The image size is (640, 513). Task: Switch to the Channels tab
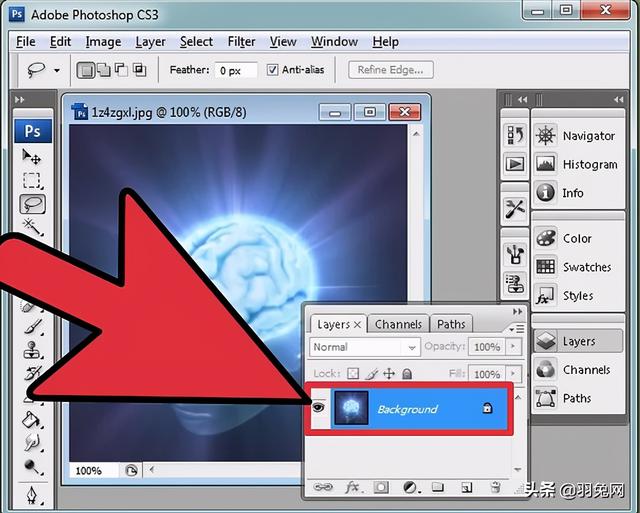point(398,324)
